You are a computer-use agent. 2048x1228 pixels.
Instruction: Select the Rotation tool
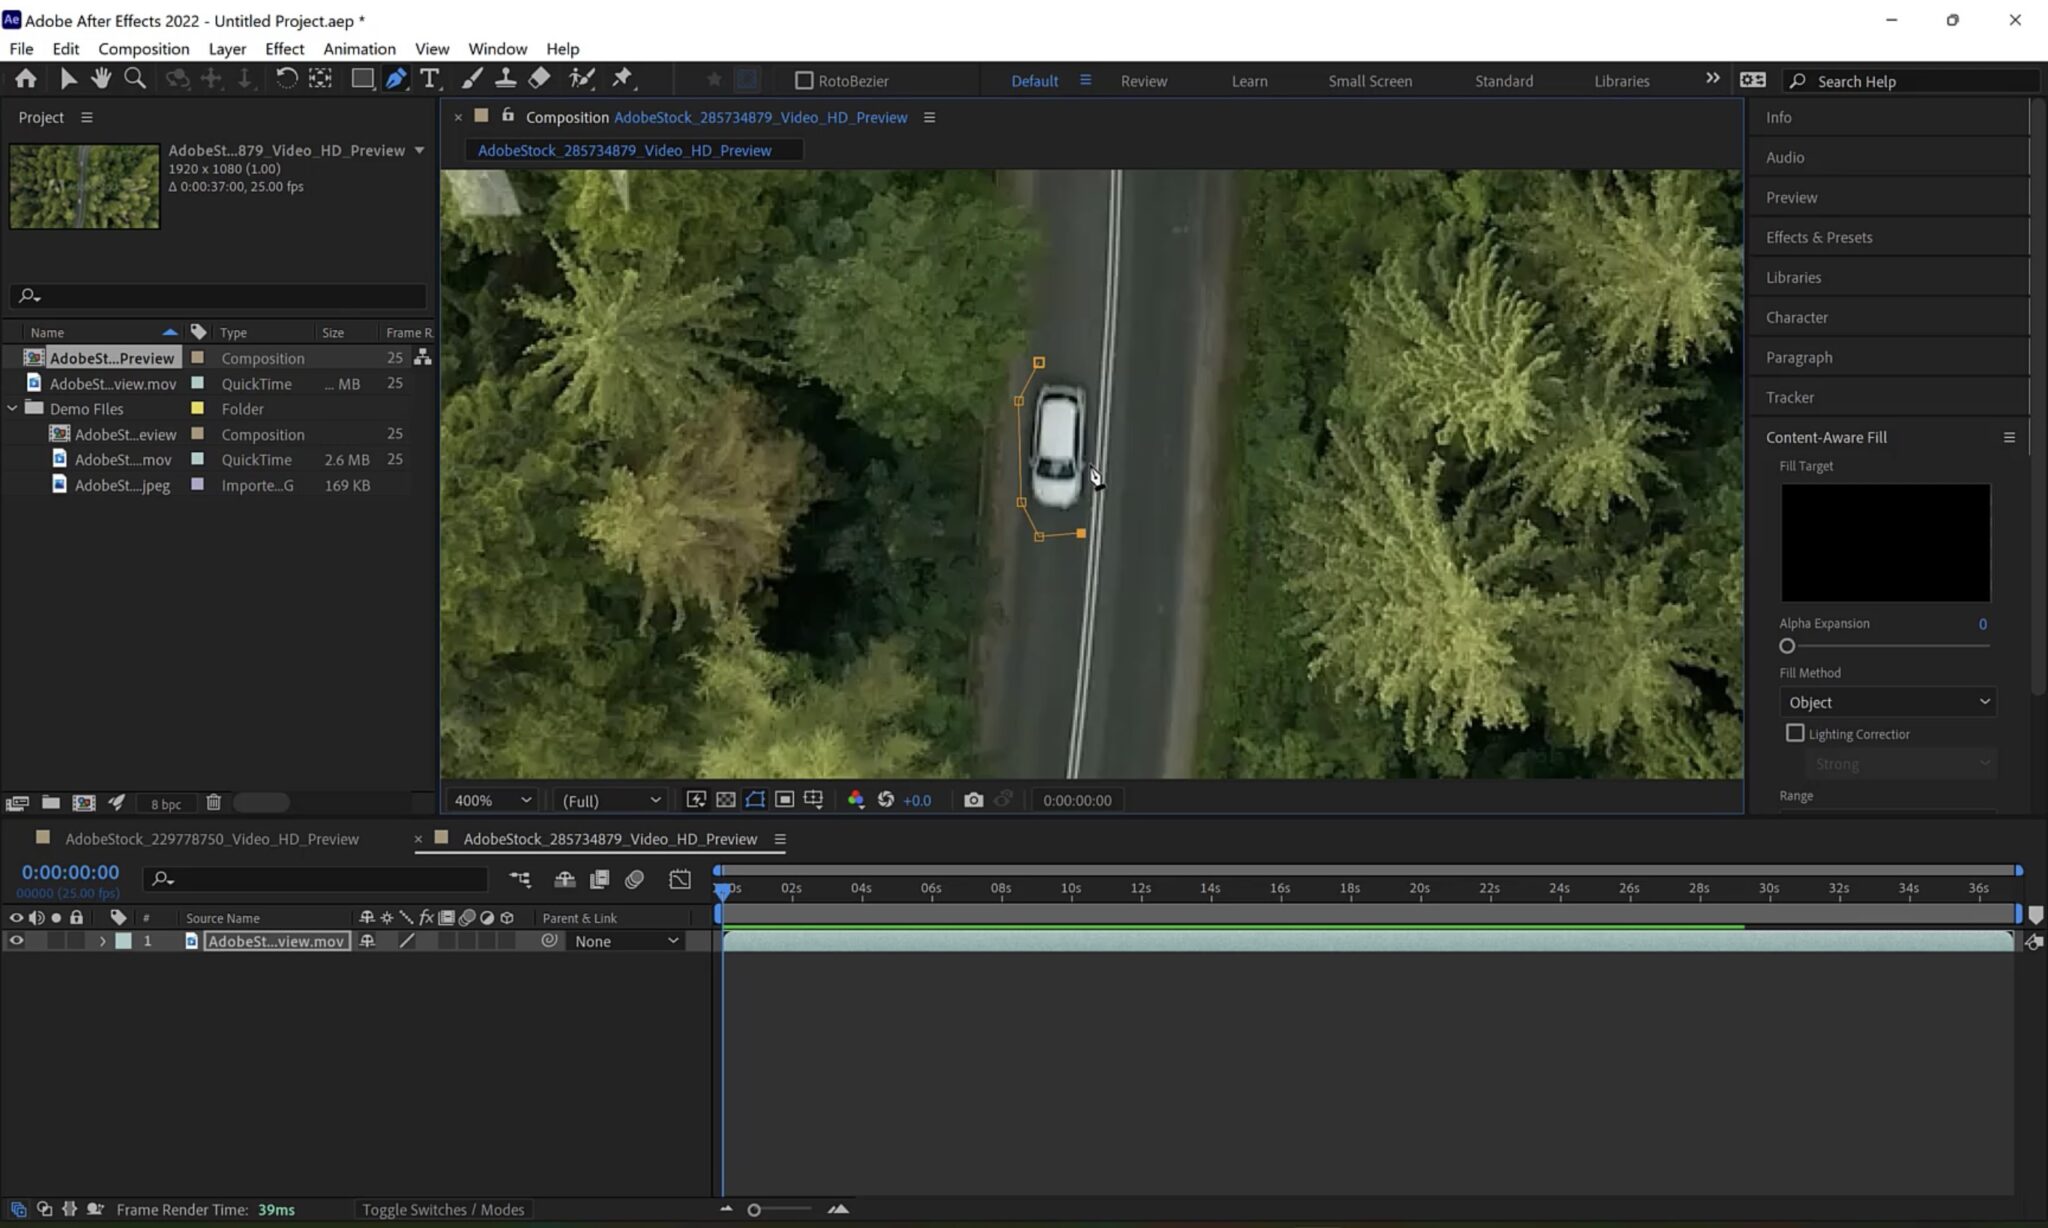point(288,78)
